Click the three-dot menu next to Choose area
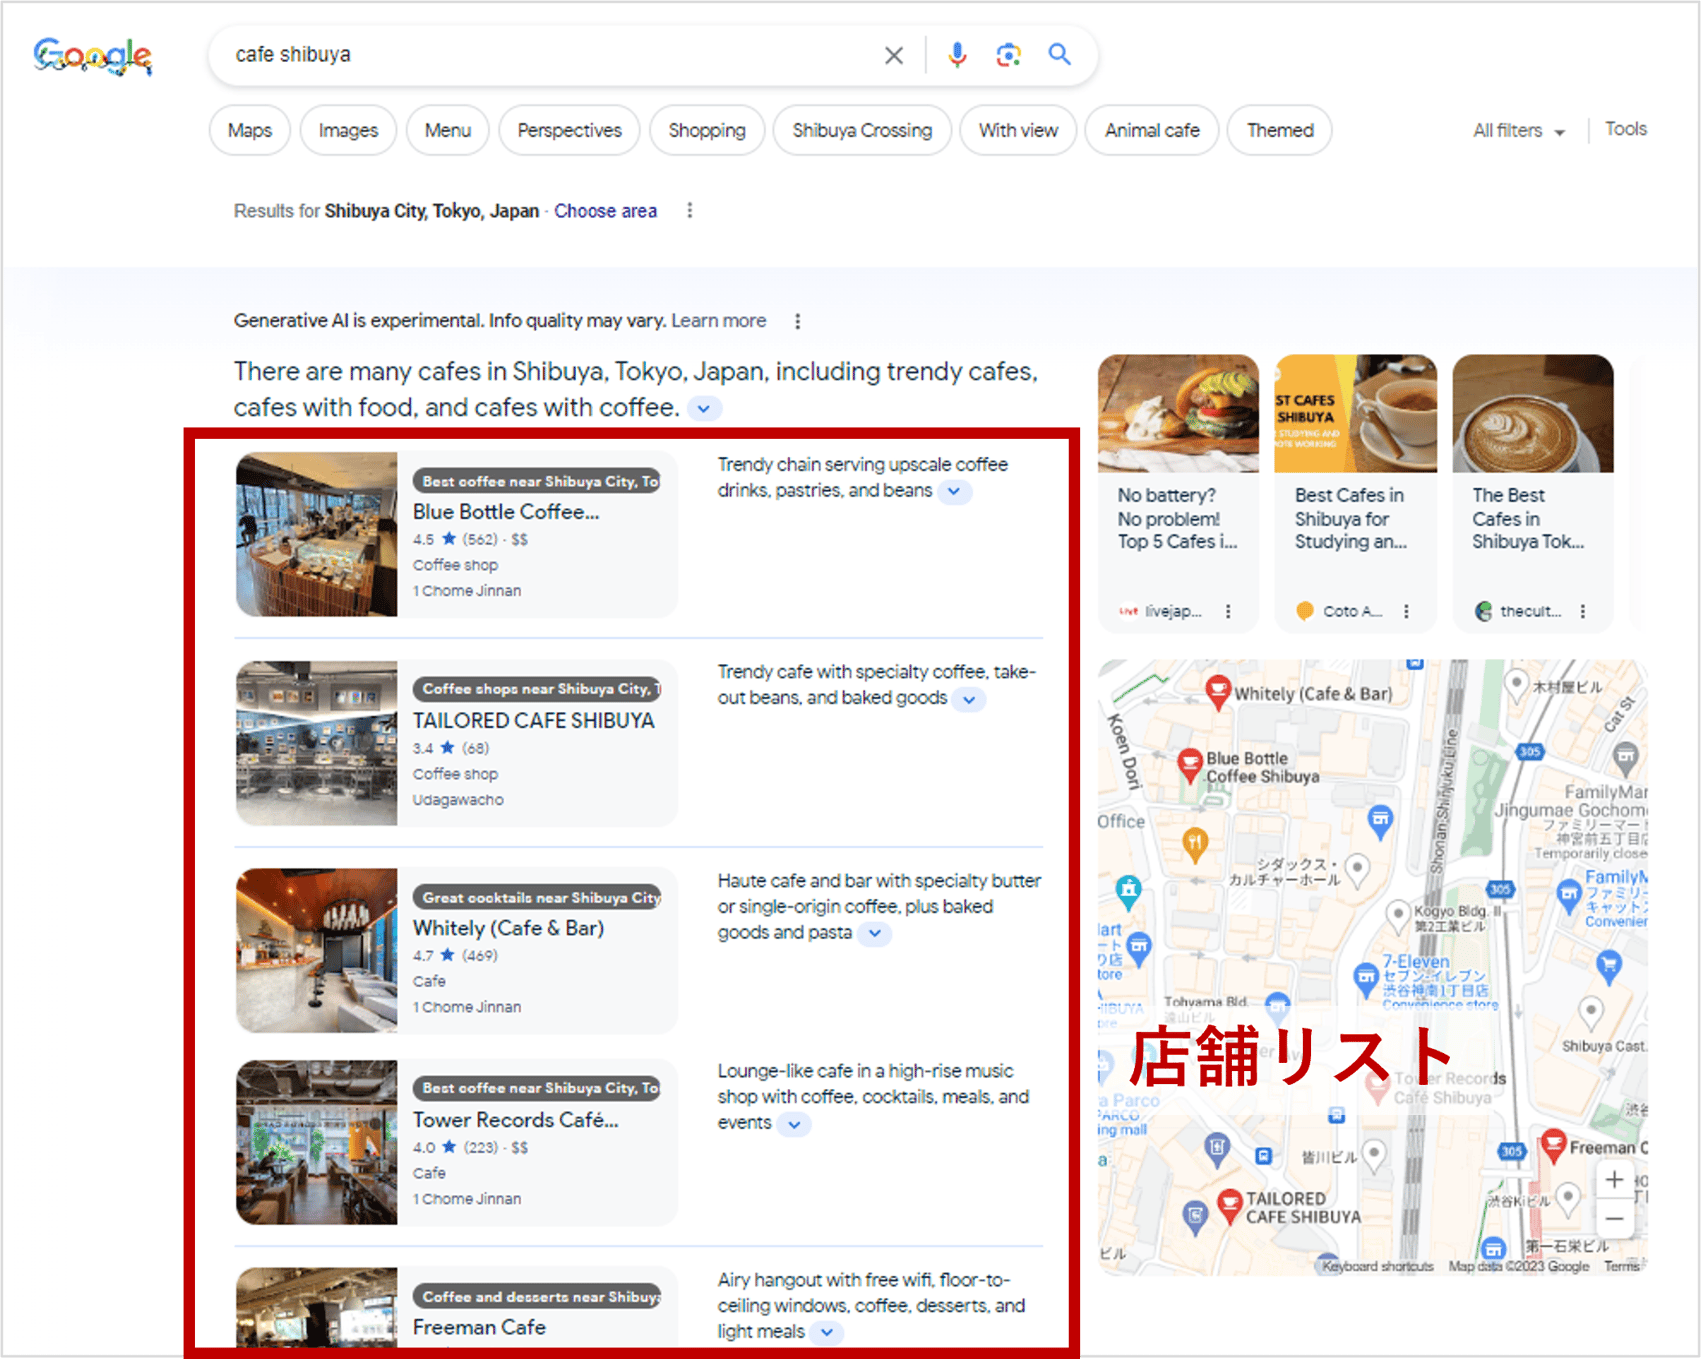The height and width of the screenshot is (1359, 1701). pos(690,210)
